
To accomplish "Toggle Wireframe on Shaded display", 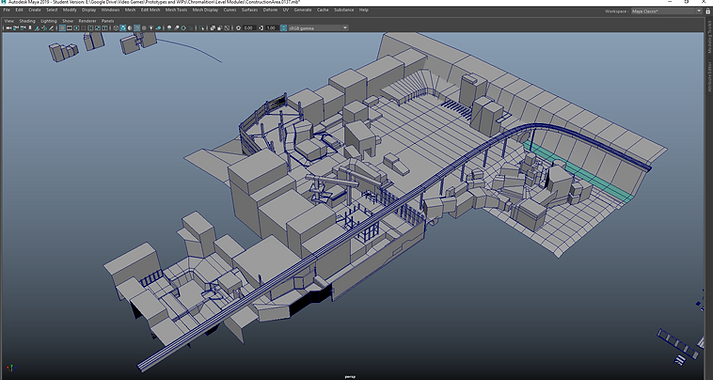I will (x=137, y=28).
